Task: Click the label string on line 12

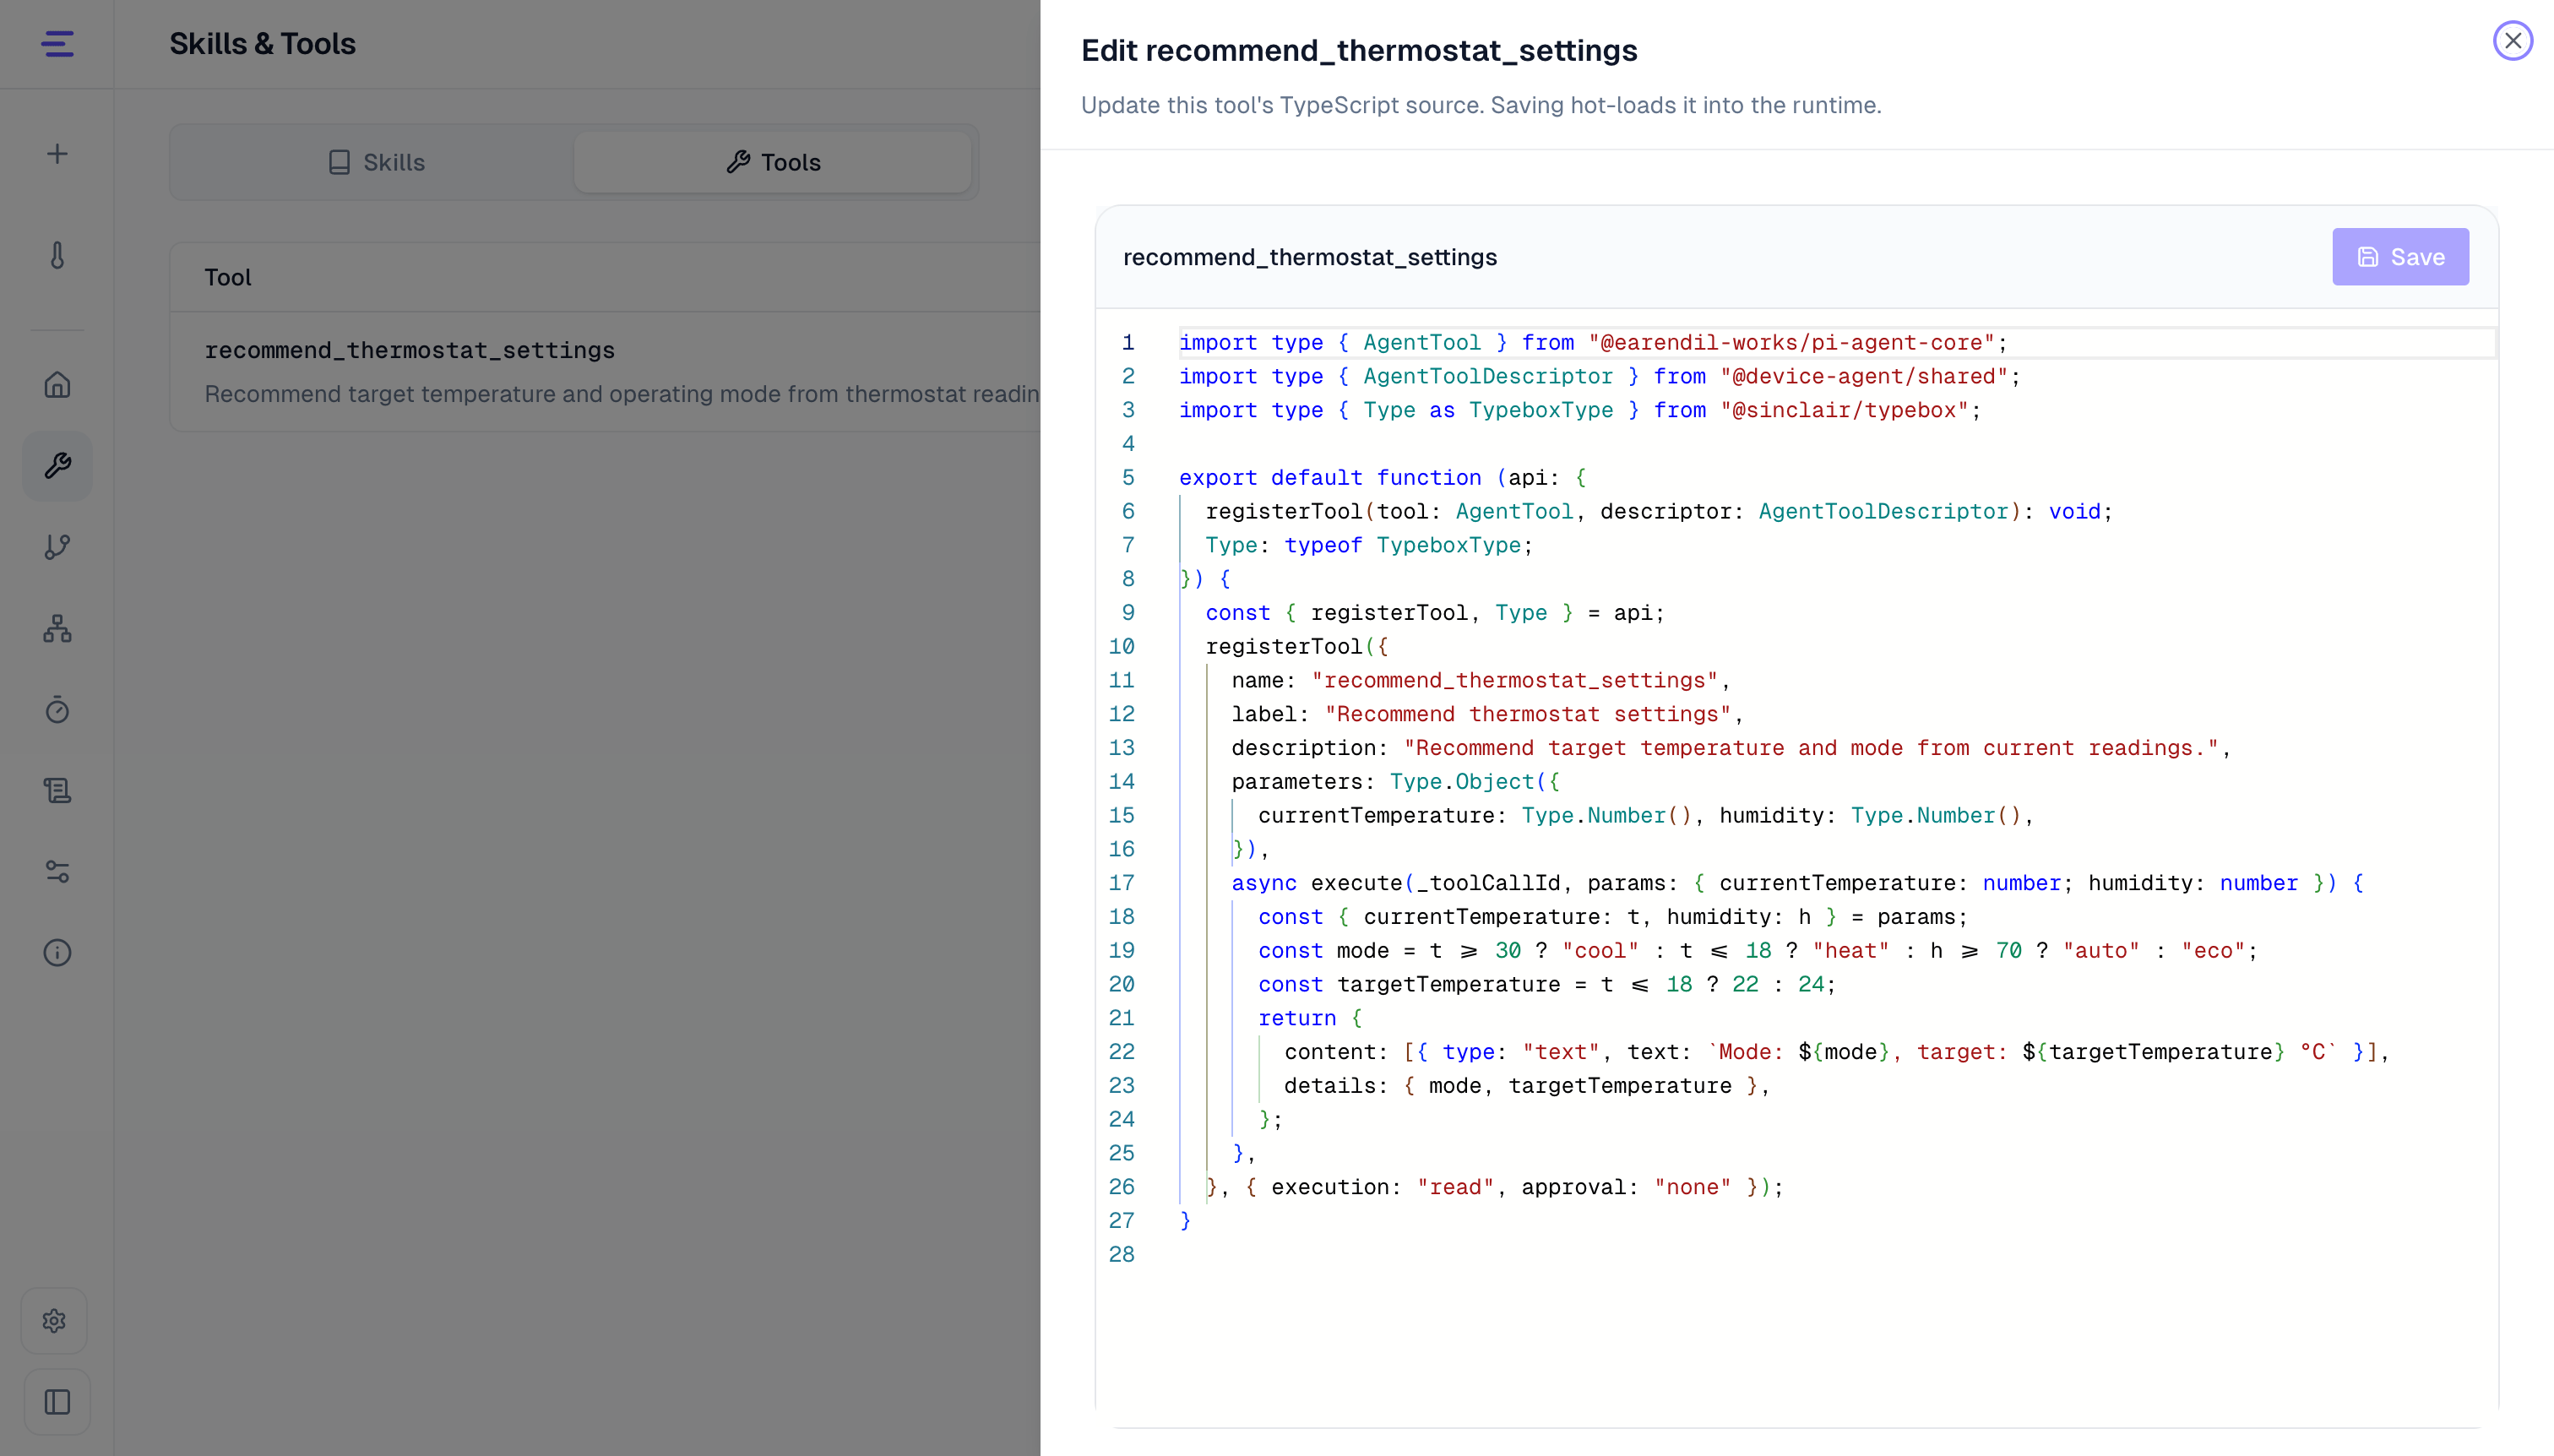Action: [x=1528, y=714]
